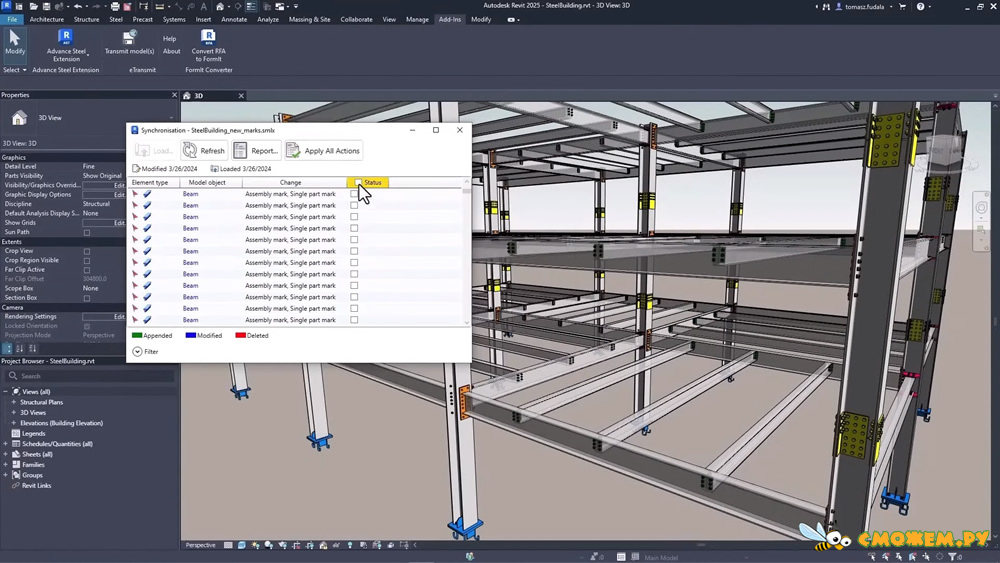This screenshot has height=563, width=1000.
Task: Open the File menu tab
Action: [x=12, y=20]
